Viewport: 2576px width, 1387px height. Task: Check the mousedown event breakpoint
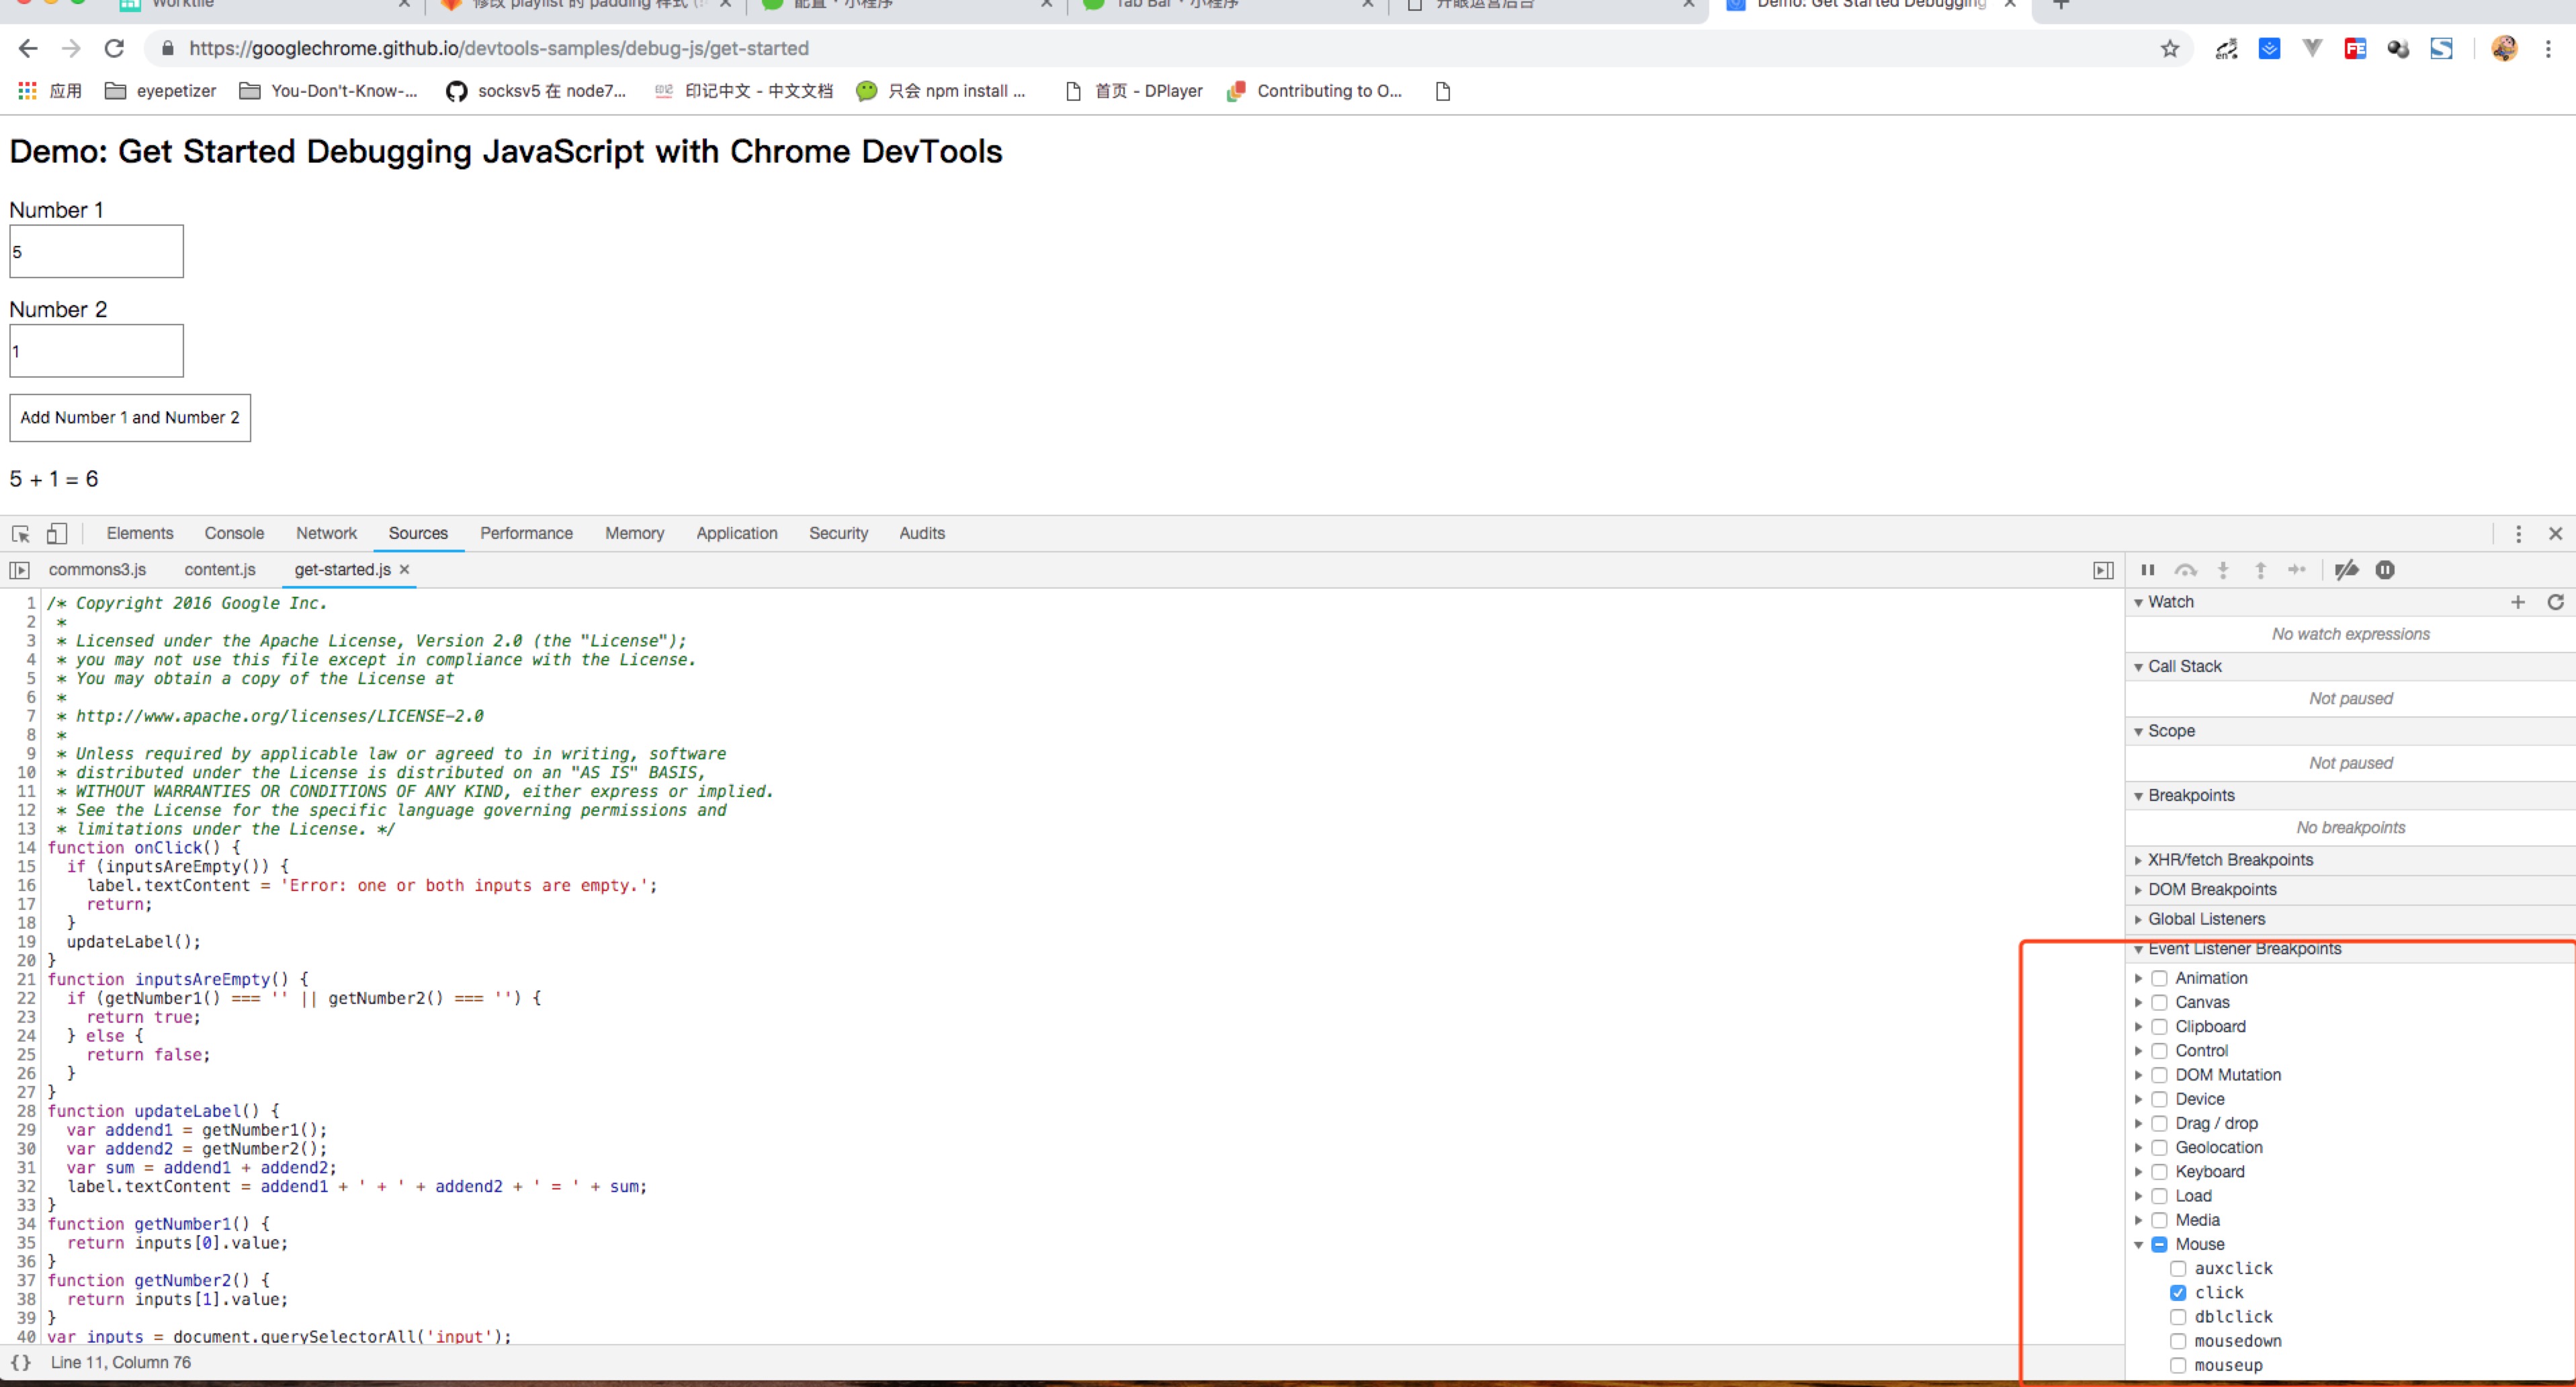2178,1341
